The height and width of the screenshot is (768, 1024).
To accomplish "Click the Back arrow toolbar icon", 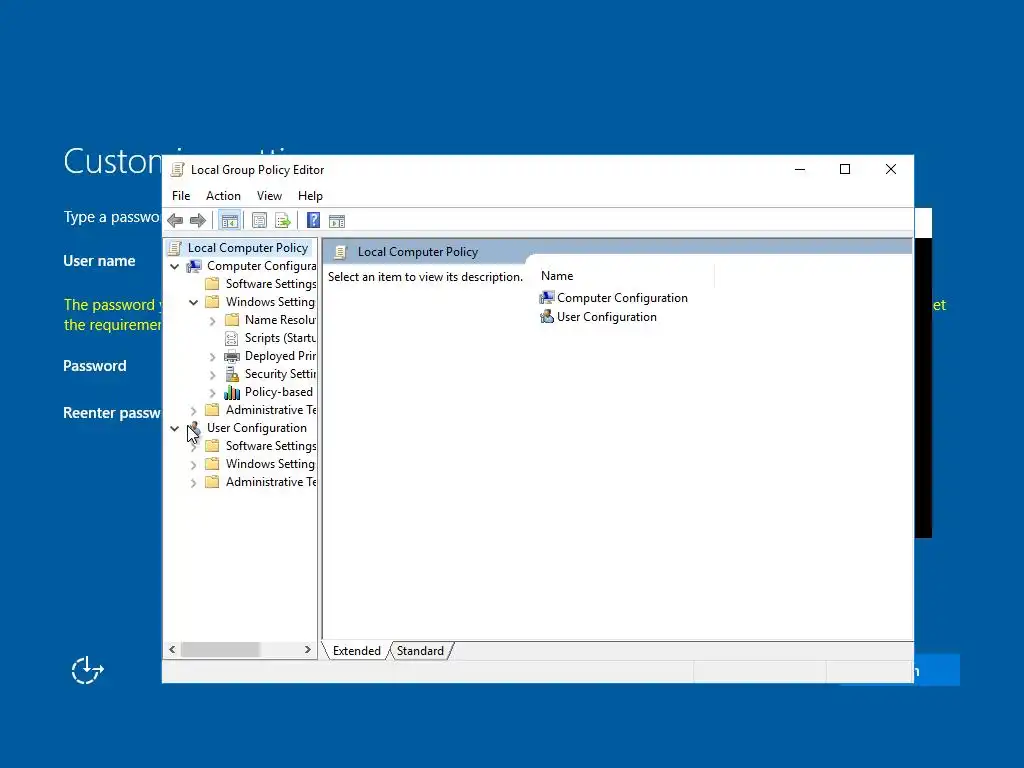I will point(175,221).
